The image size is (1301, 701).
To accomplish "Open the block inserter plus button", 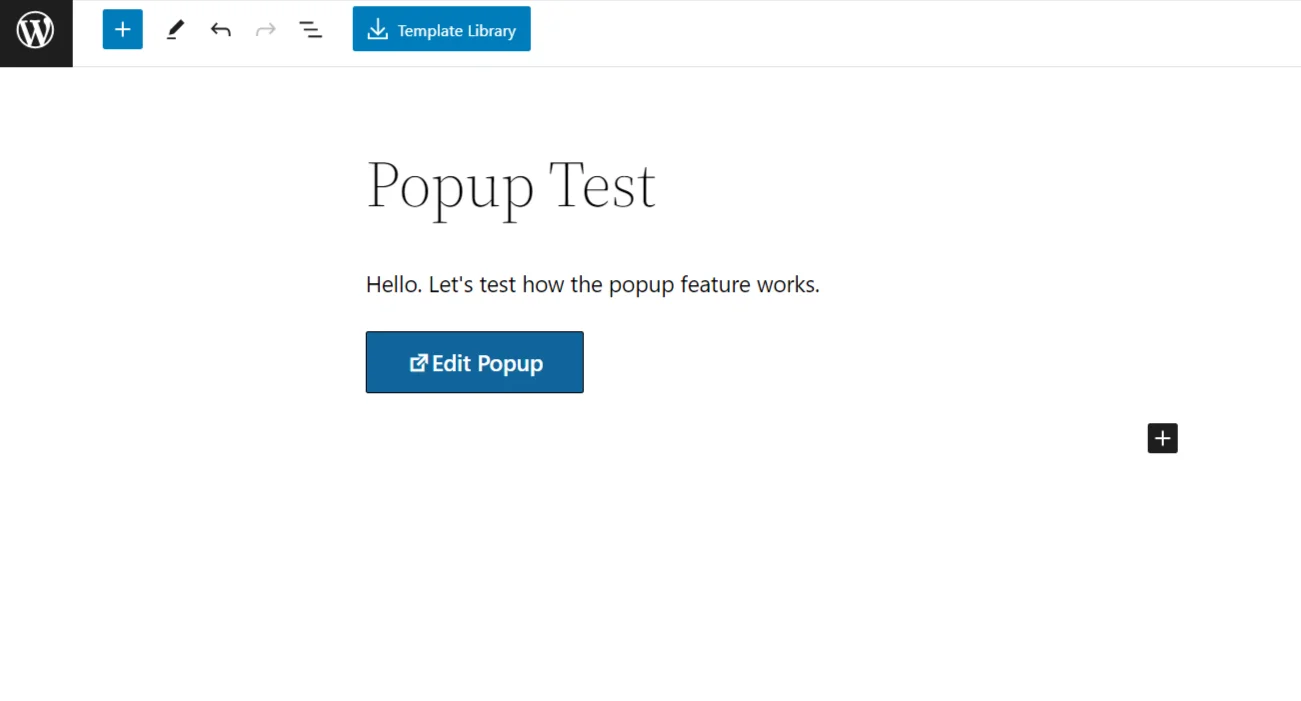I will tap(123, 30).
